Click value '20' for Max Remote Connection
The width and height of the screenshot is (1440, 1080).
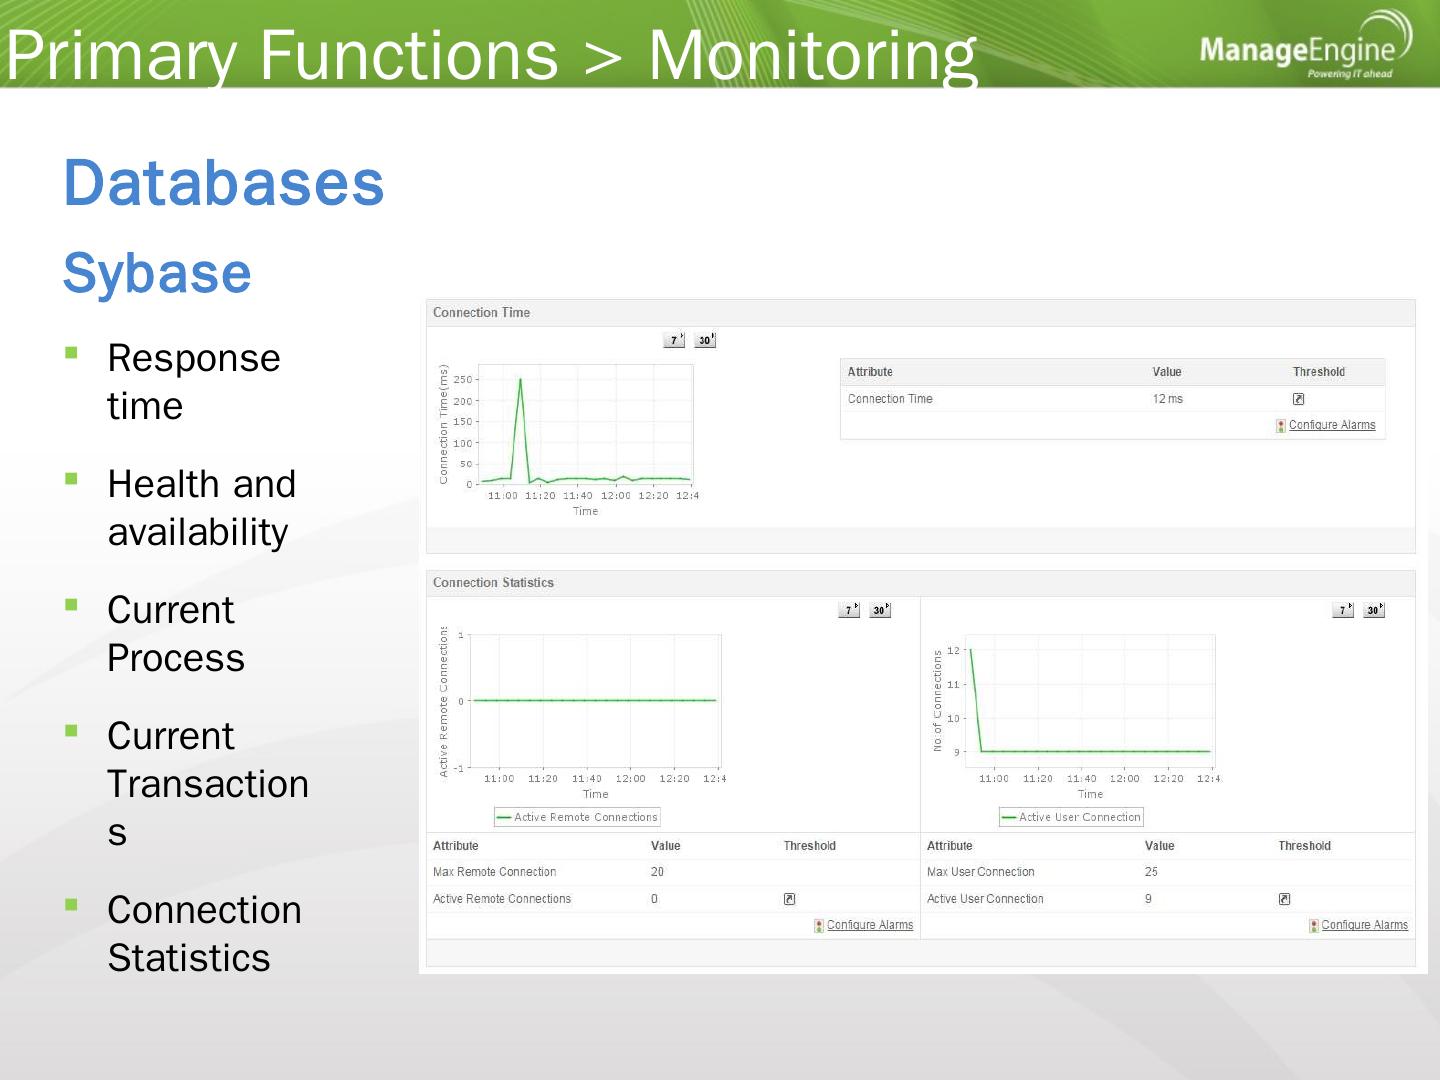pyautogui.click(x=657, y=872)
